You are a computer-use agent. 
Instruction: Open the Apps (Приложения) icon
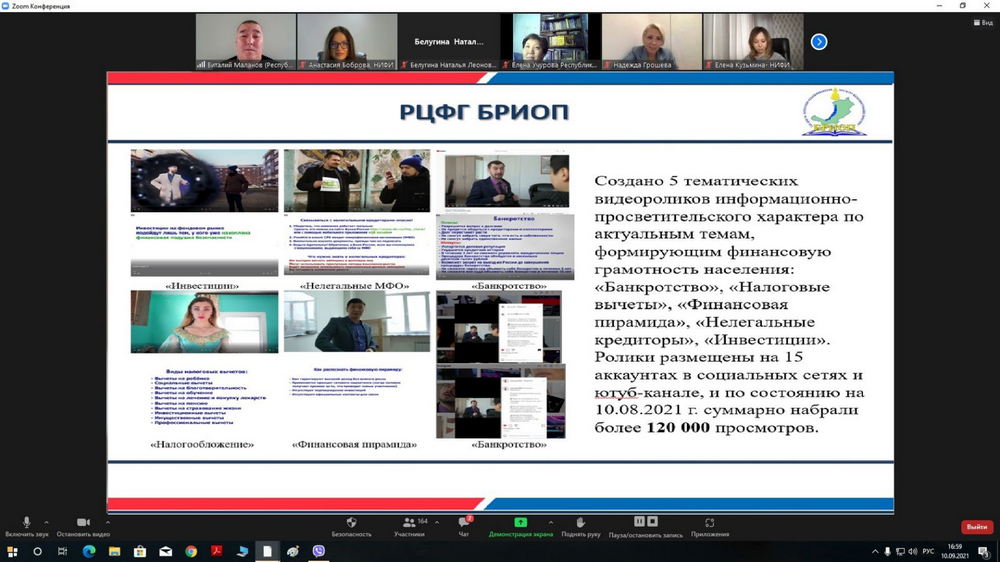click(709, 523)
